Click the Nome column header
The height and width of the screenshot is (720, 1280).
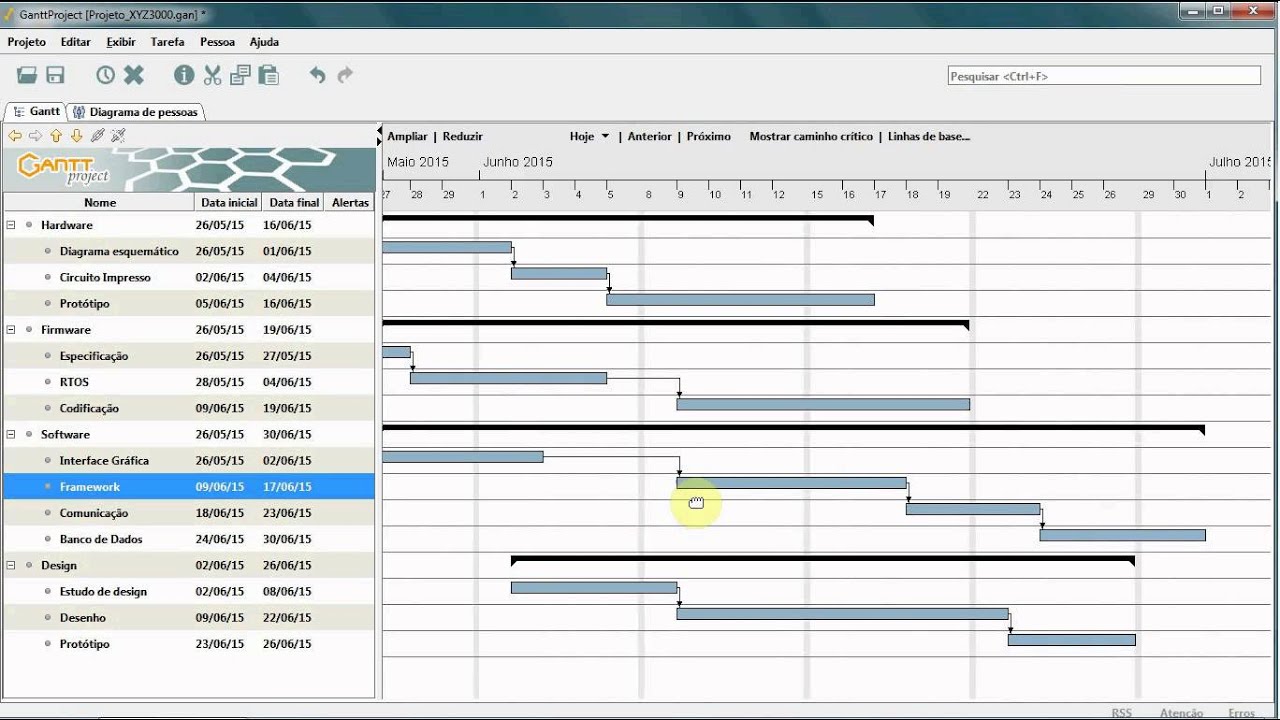(100, 202)
